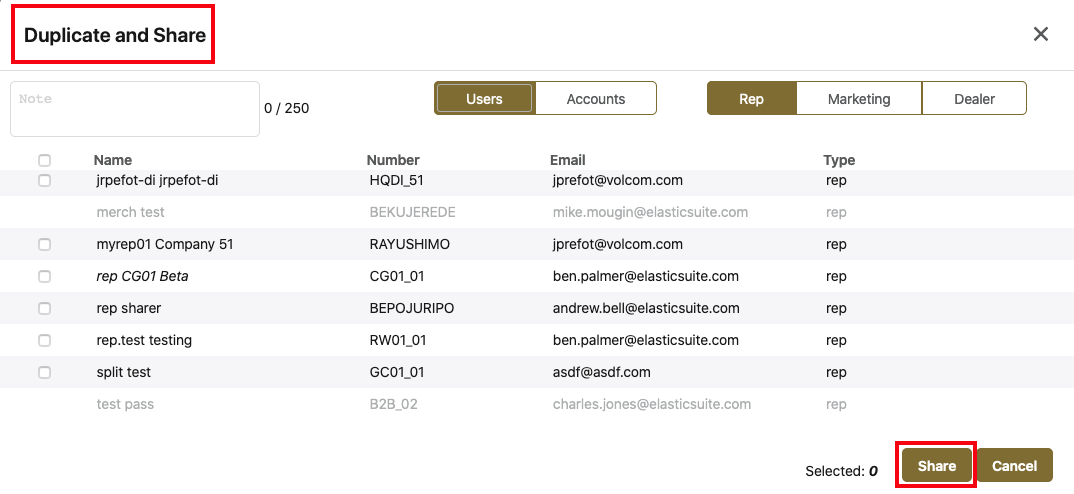Cancel the share dialog
1074x494 pixels.
(1014, 466)
